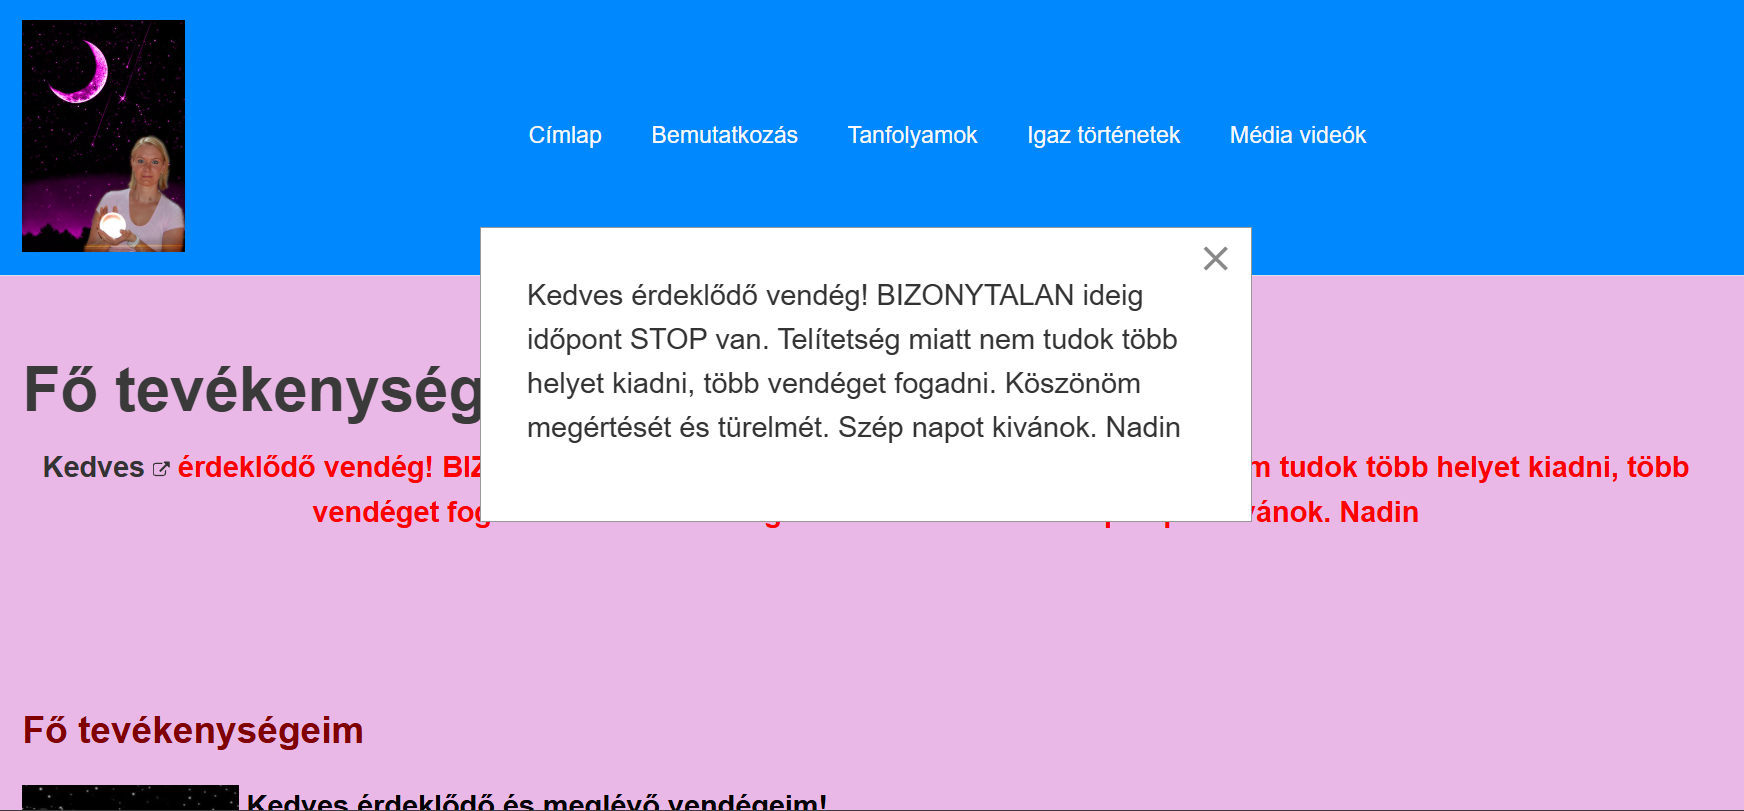
Task: Follow the red 'érdeklődő vendég!' link
Action: 305,467
